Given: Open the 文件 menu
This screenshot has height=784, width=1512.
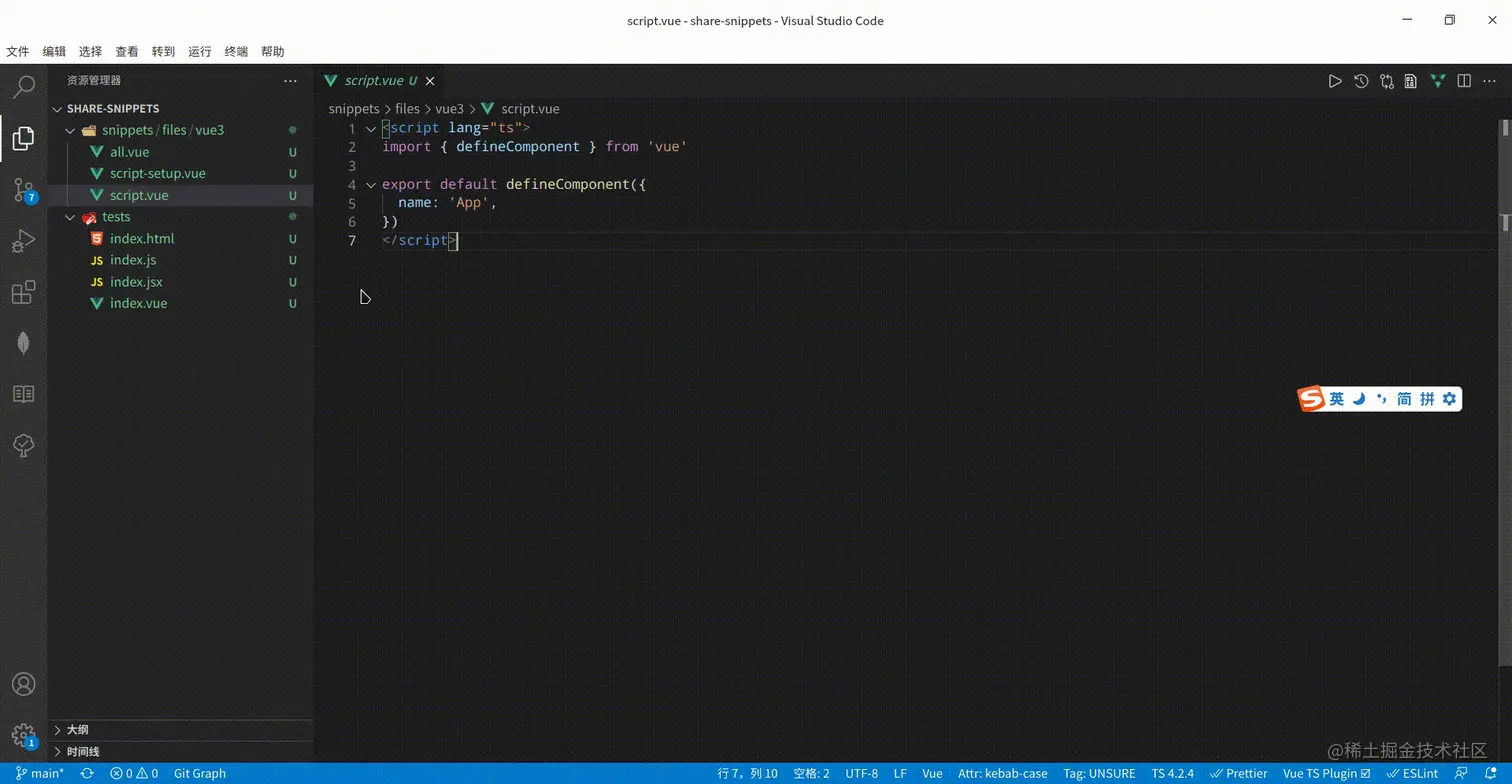Looking at the screenshot, I should click(18, 51).
